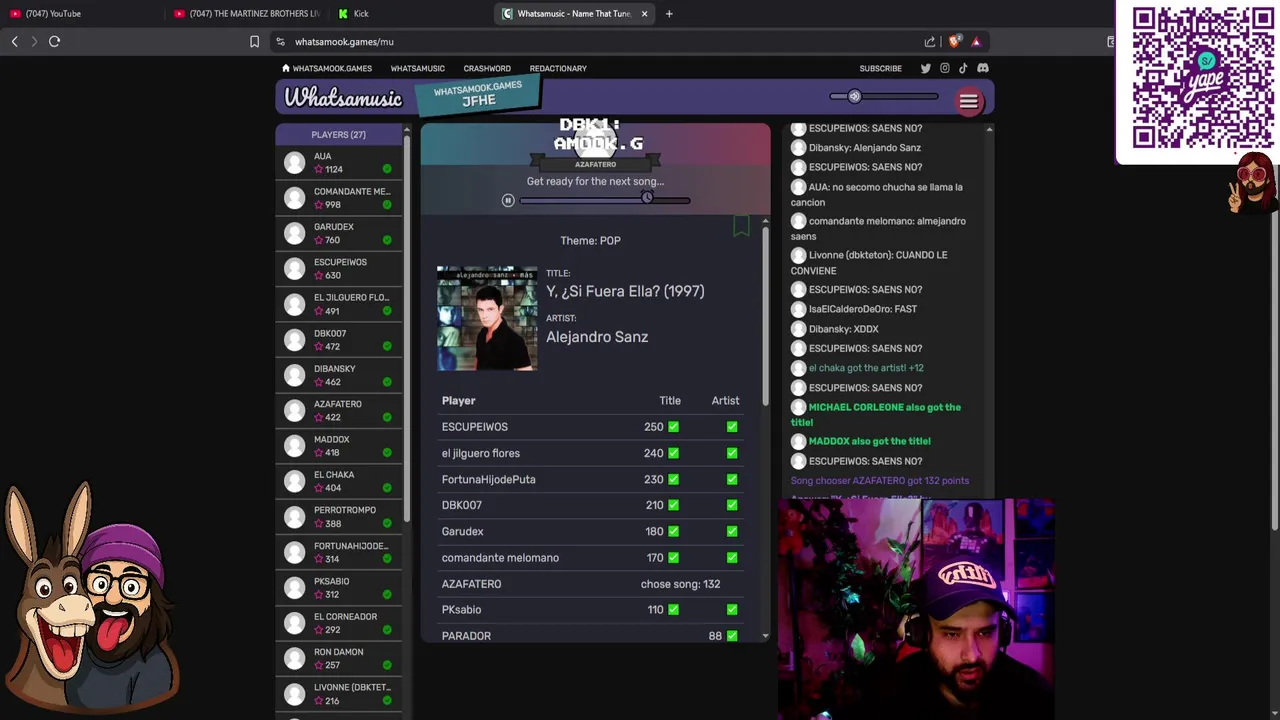Click the star icon next to AUA's score 1124
The image size is (1280, 720).
tap(319, 170)
